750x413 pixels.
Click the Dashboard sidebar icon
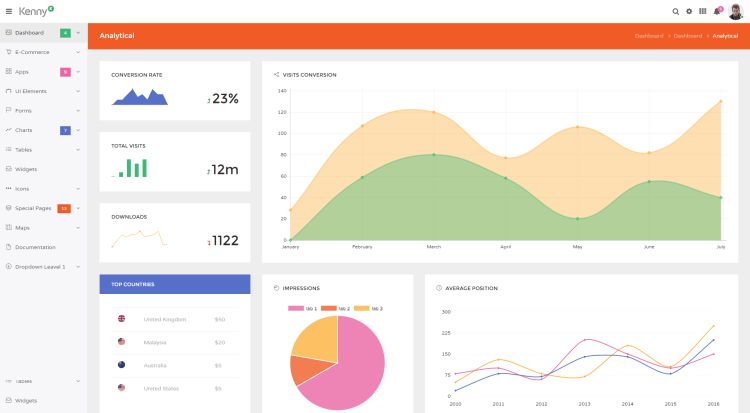[x=9, y=33]
